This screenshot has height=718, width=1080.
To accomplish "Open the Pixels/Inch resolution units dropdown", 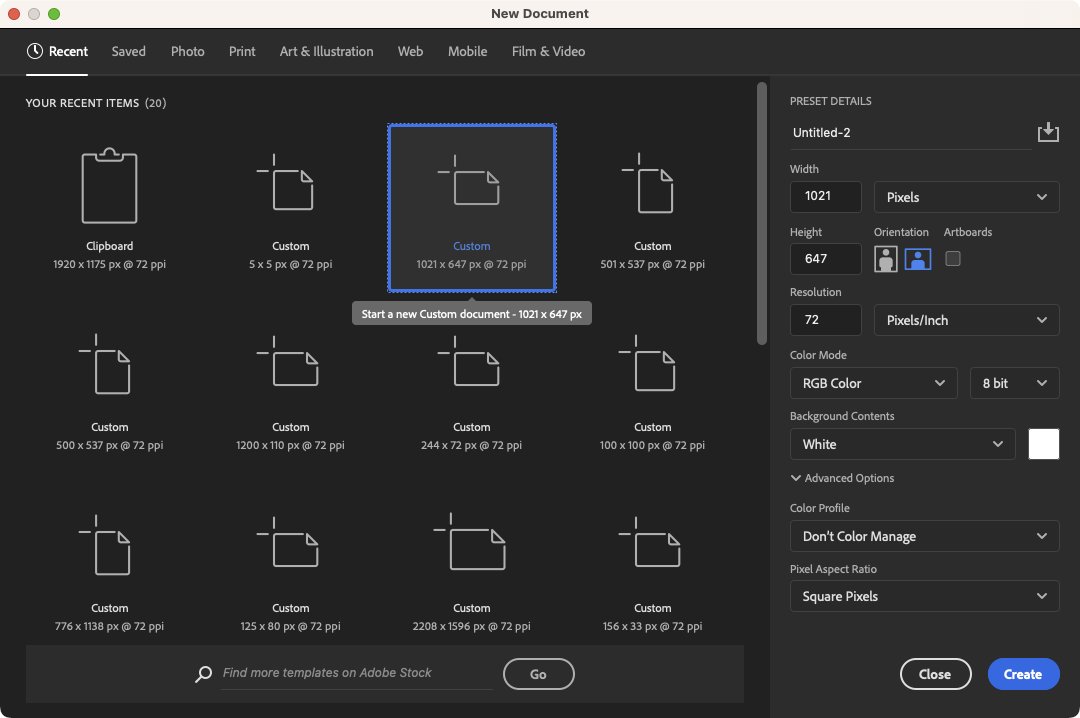I will 966,320.
